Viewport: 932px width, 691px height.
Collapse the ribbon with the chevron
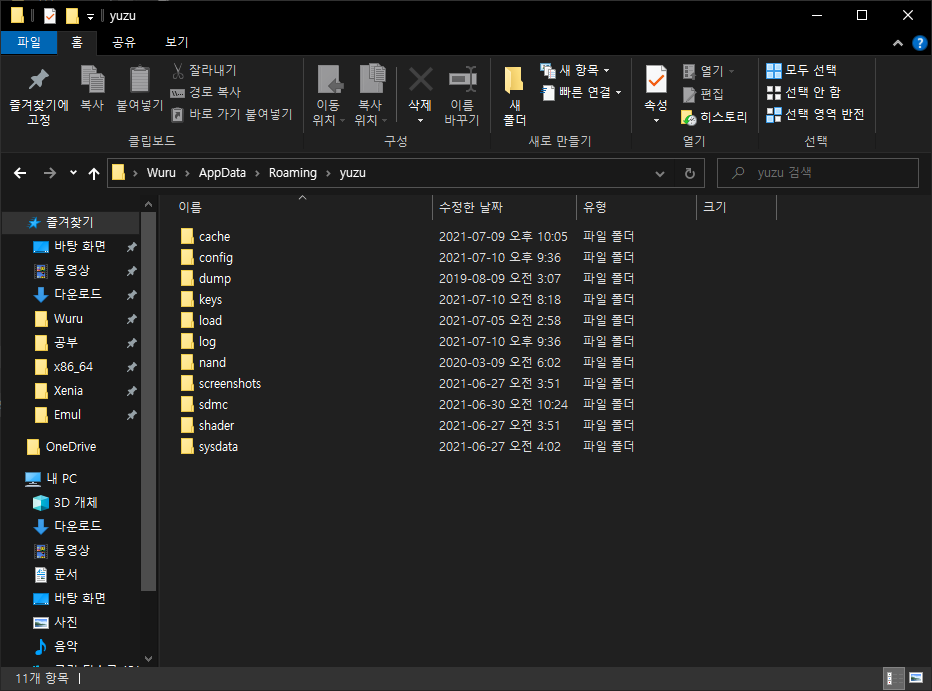[x=898, y=43]
